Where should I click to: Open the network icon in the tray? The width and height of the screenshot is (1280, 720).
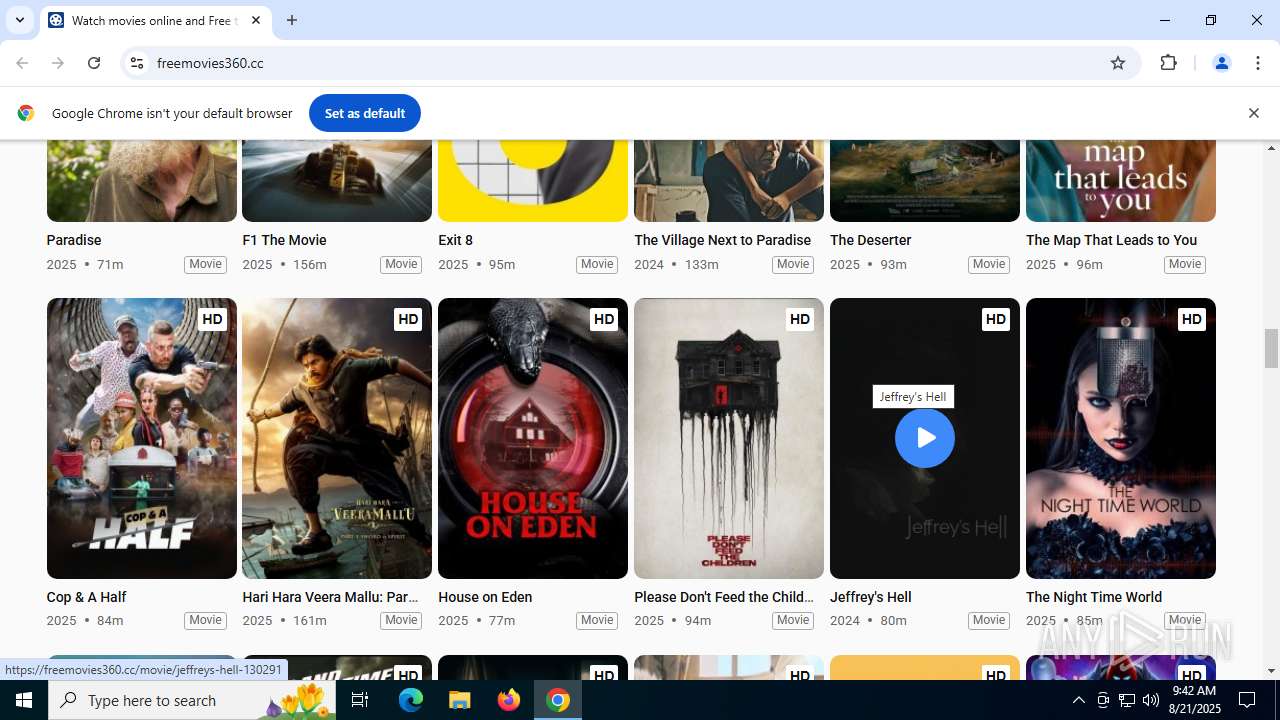1127,700
